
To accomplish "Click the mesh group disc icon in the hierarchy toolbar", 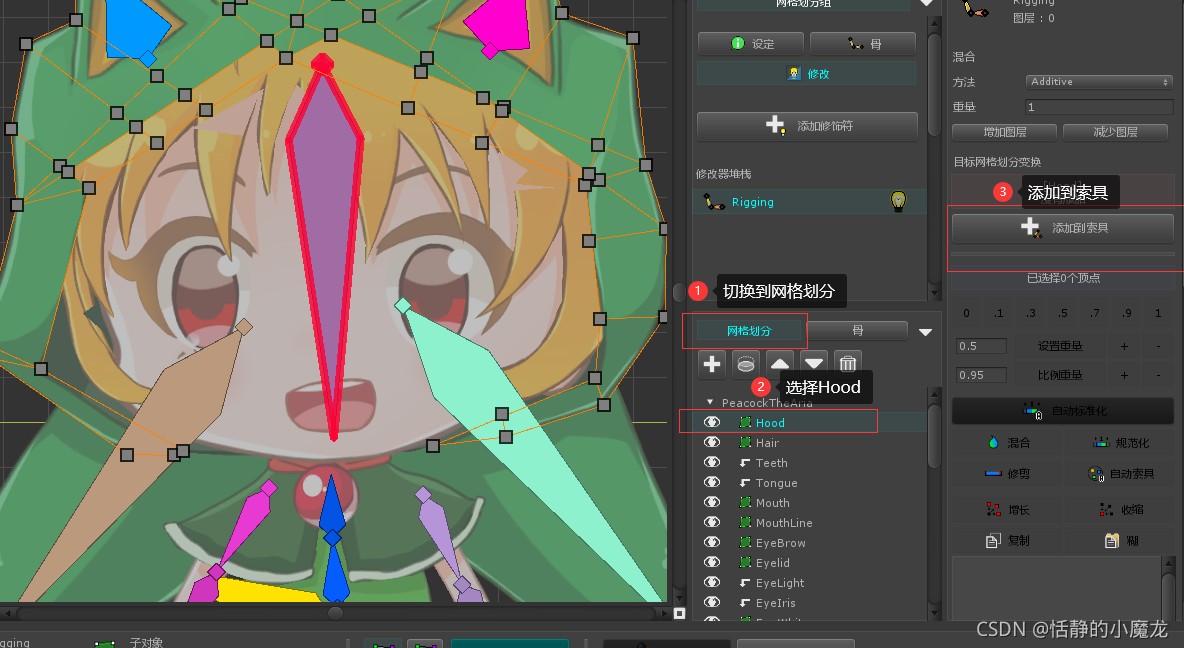I will click(745, 364).
